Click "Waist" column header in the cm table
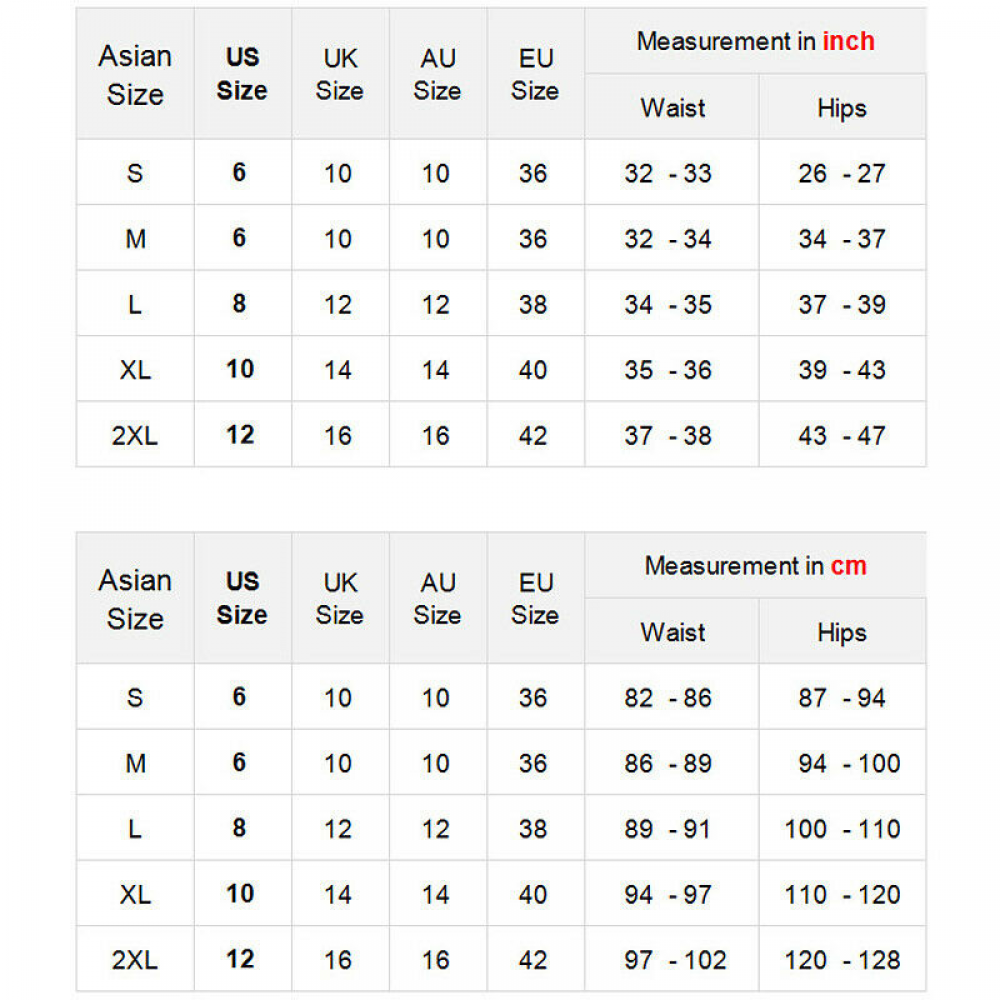Viewport: 1000px width, 1000px height. pyautogui.click(x=673, y=632)
